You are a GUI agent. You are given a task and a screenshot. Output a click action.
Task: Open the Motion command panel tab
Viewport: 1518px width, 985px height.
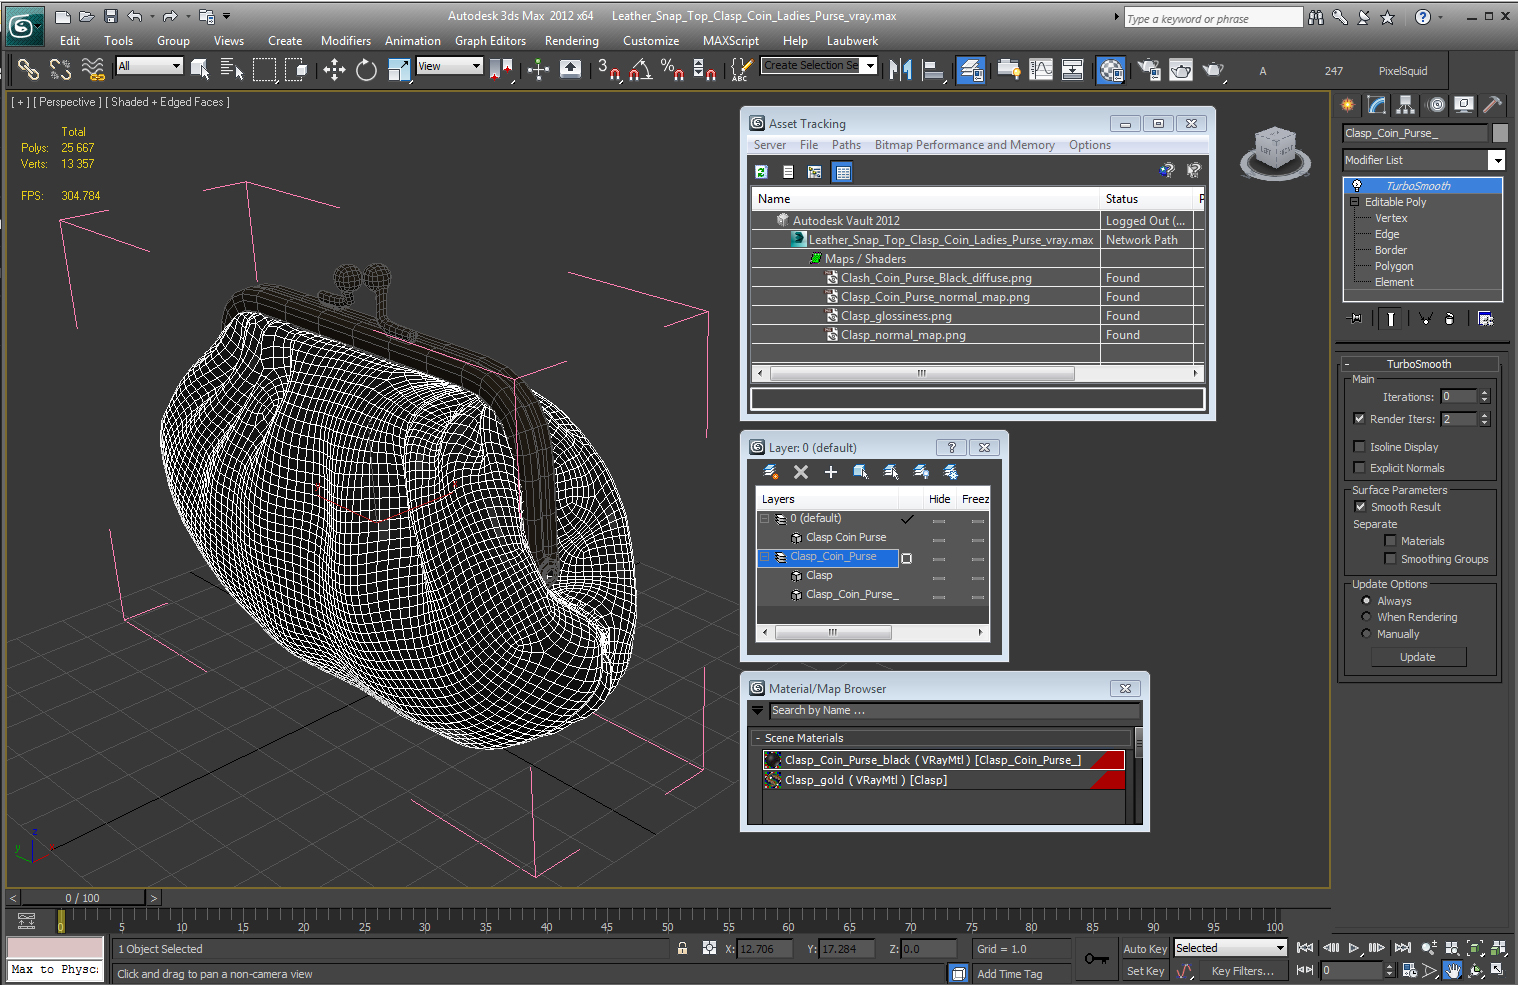[x=1436, y=105]
